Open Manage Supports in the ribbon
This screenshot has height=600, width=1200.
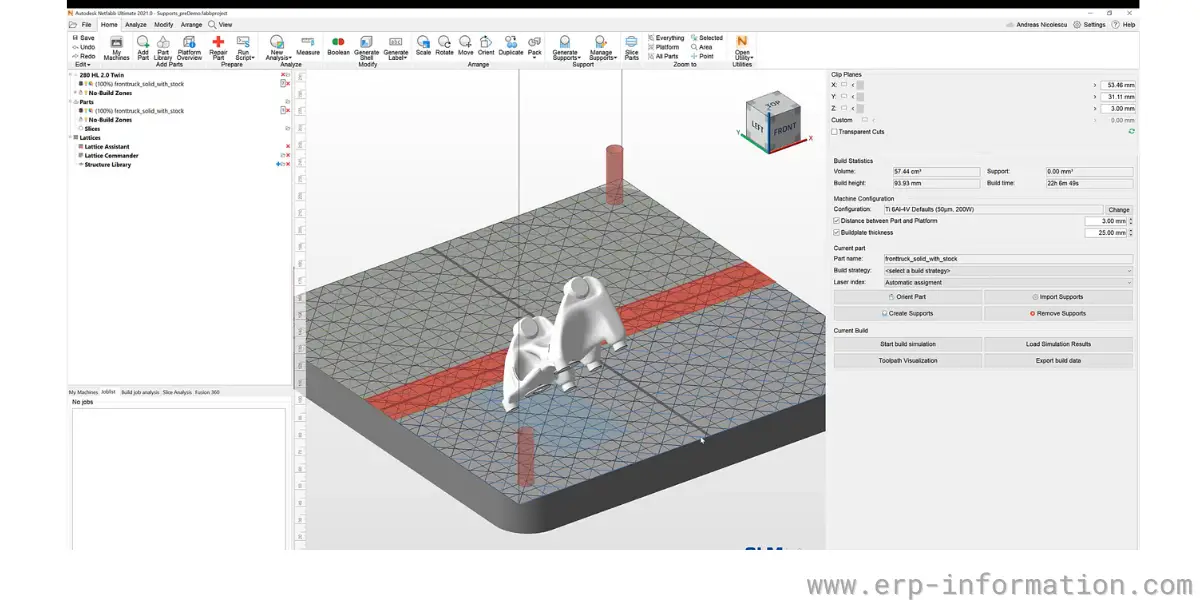pos(601,48)
